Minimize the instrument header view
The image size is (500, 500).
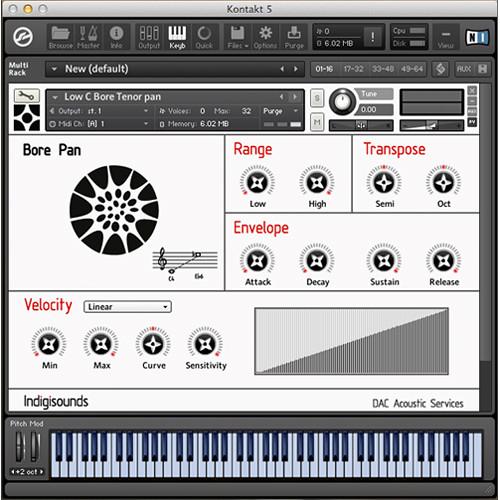(x=472, y=101)
